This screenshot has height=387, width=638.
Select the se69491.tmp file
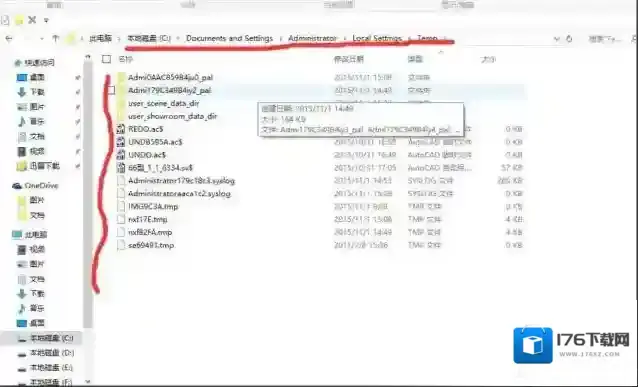[151, 245]
